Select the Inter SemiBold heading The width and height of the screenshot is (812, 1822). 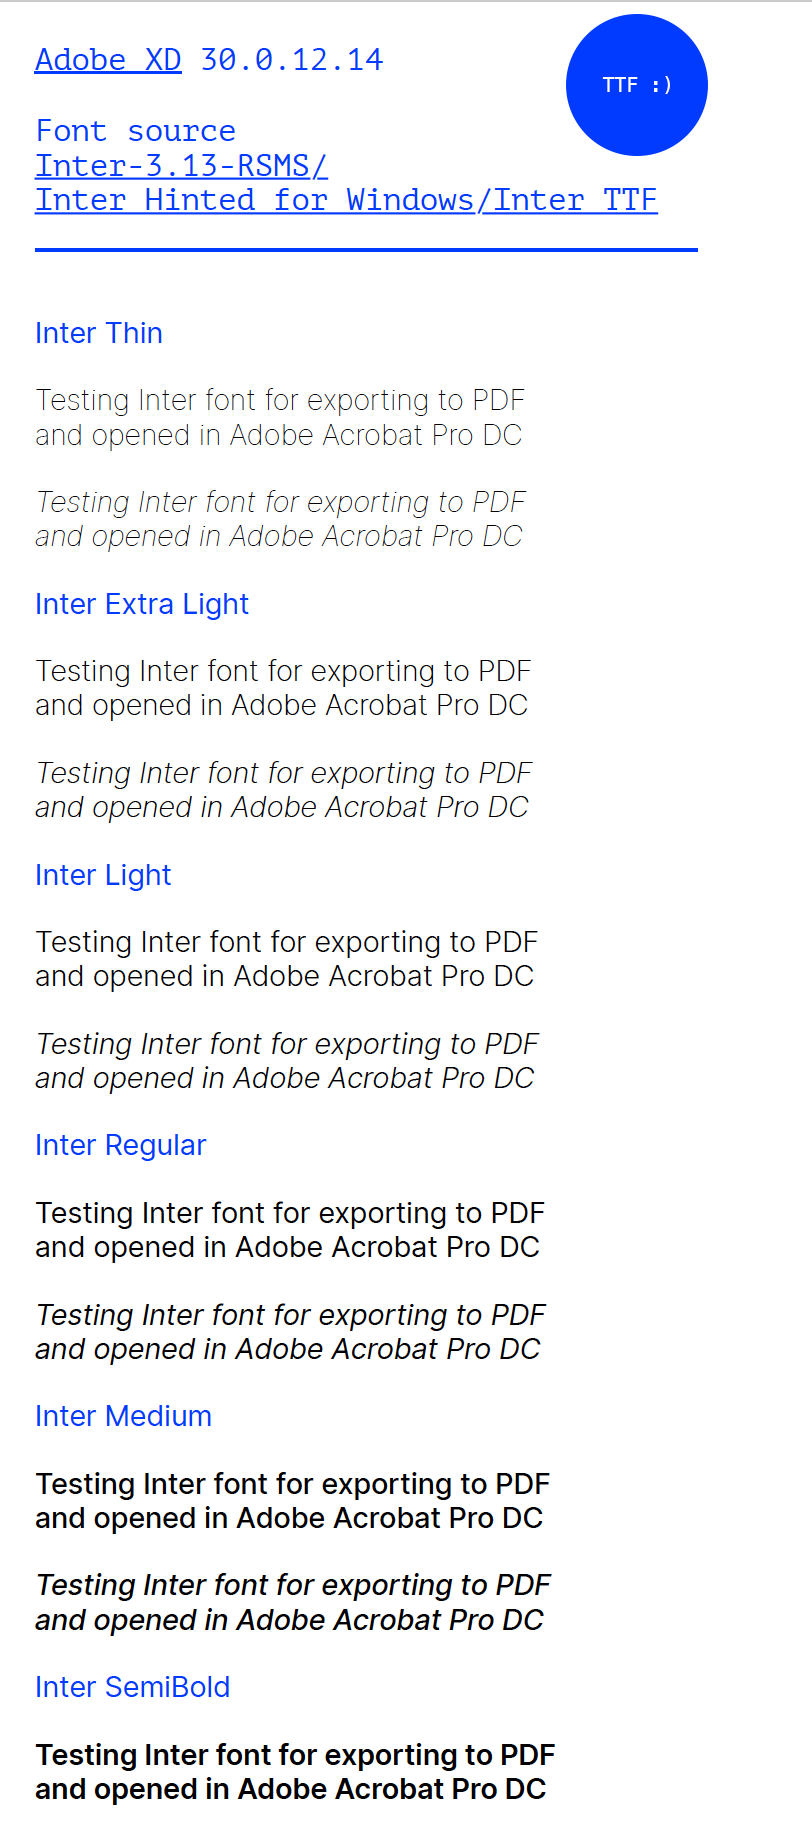pos(133,1687)
